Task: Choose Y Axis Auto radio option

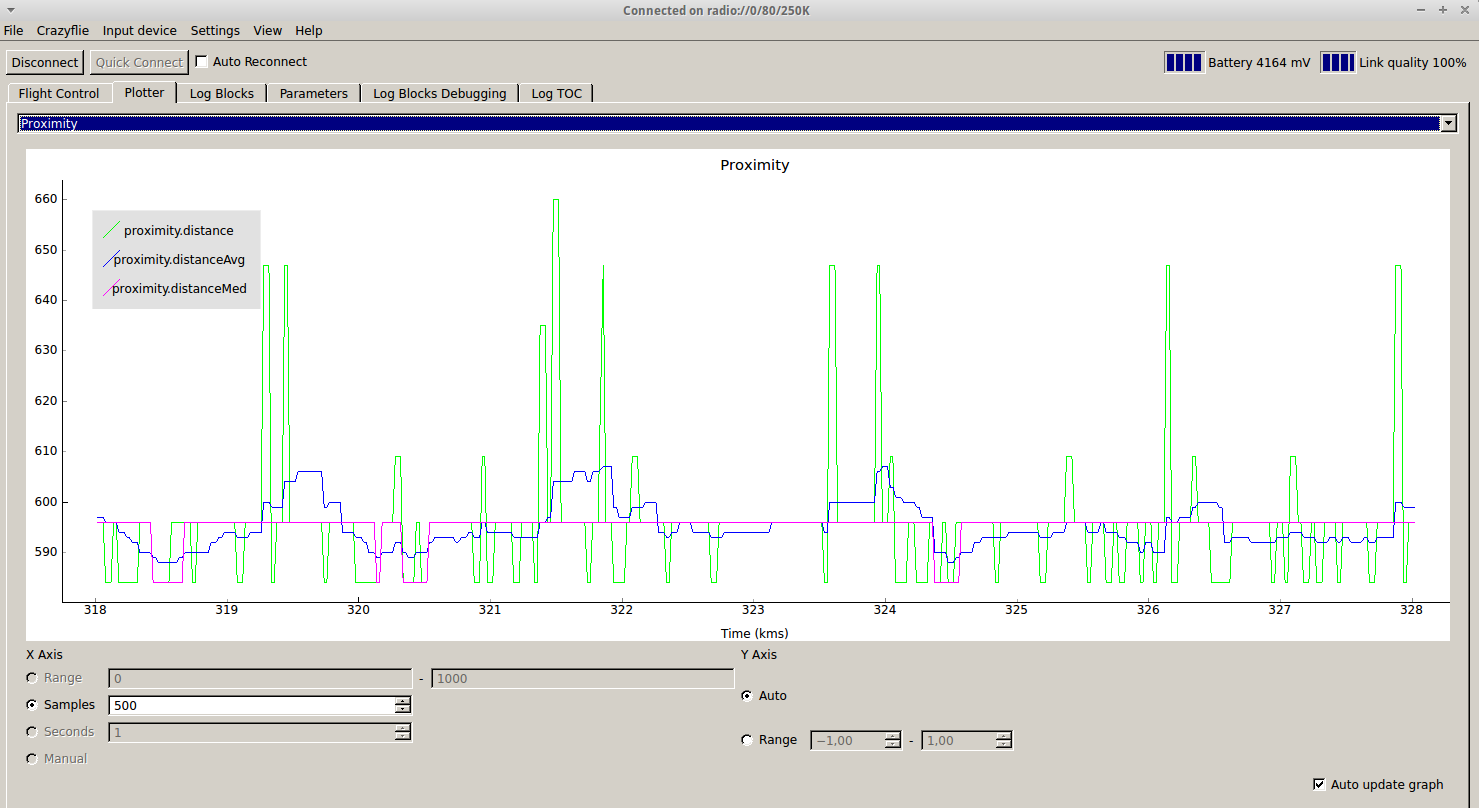Action: pyautogui.click(x=747, y=695)
